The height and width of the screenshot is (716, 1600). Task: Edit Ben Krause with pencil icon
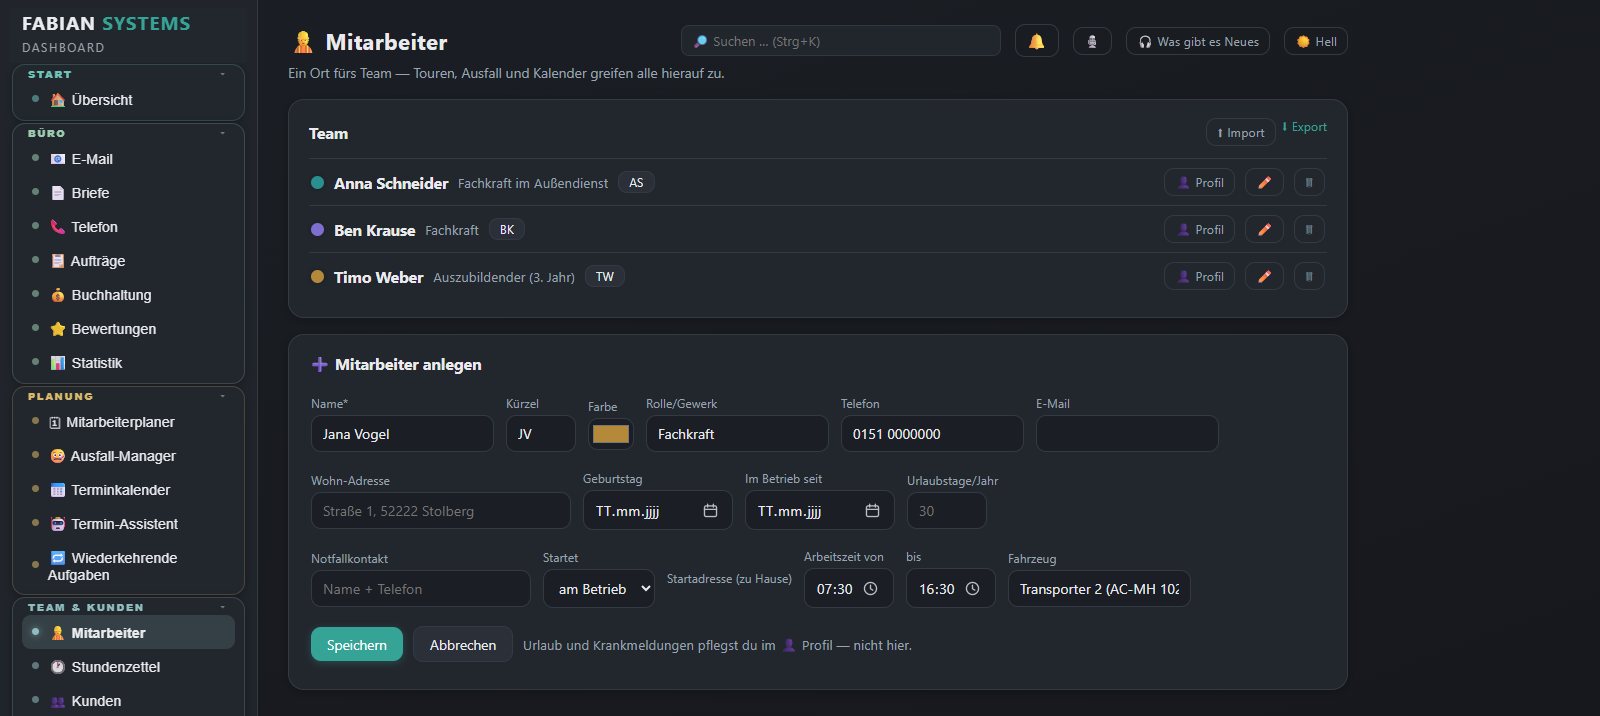coord(1264,230)
